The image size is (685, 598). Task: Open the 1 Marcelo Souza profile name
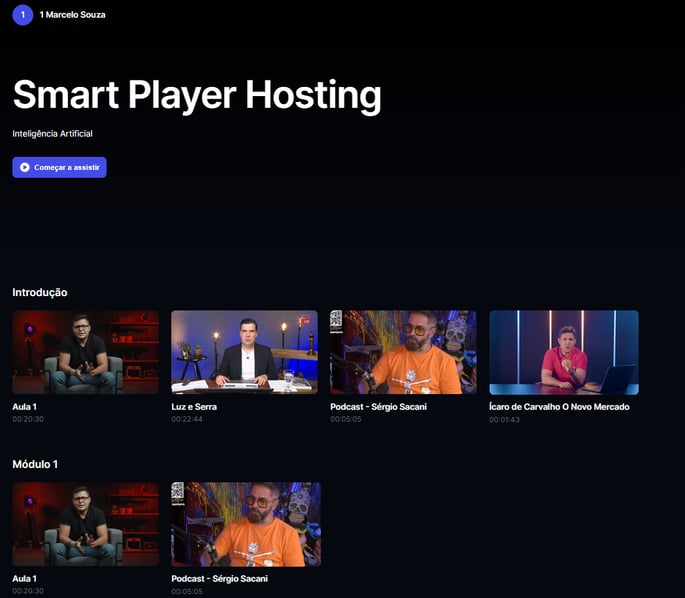click(73, 15)
